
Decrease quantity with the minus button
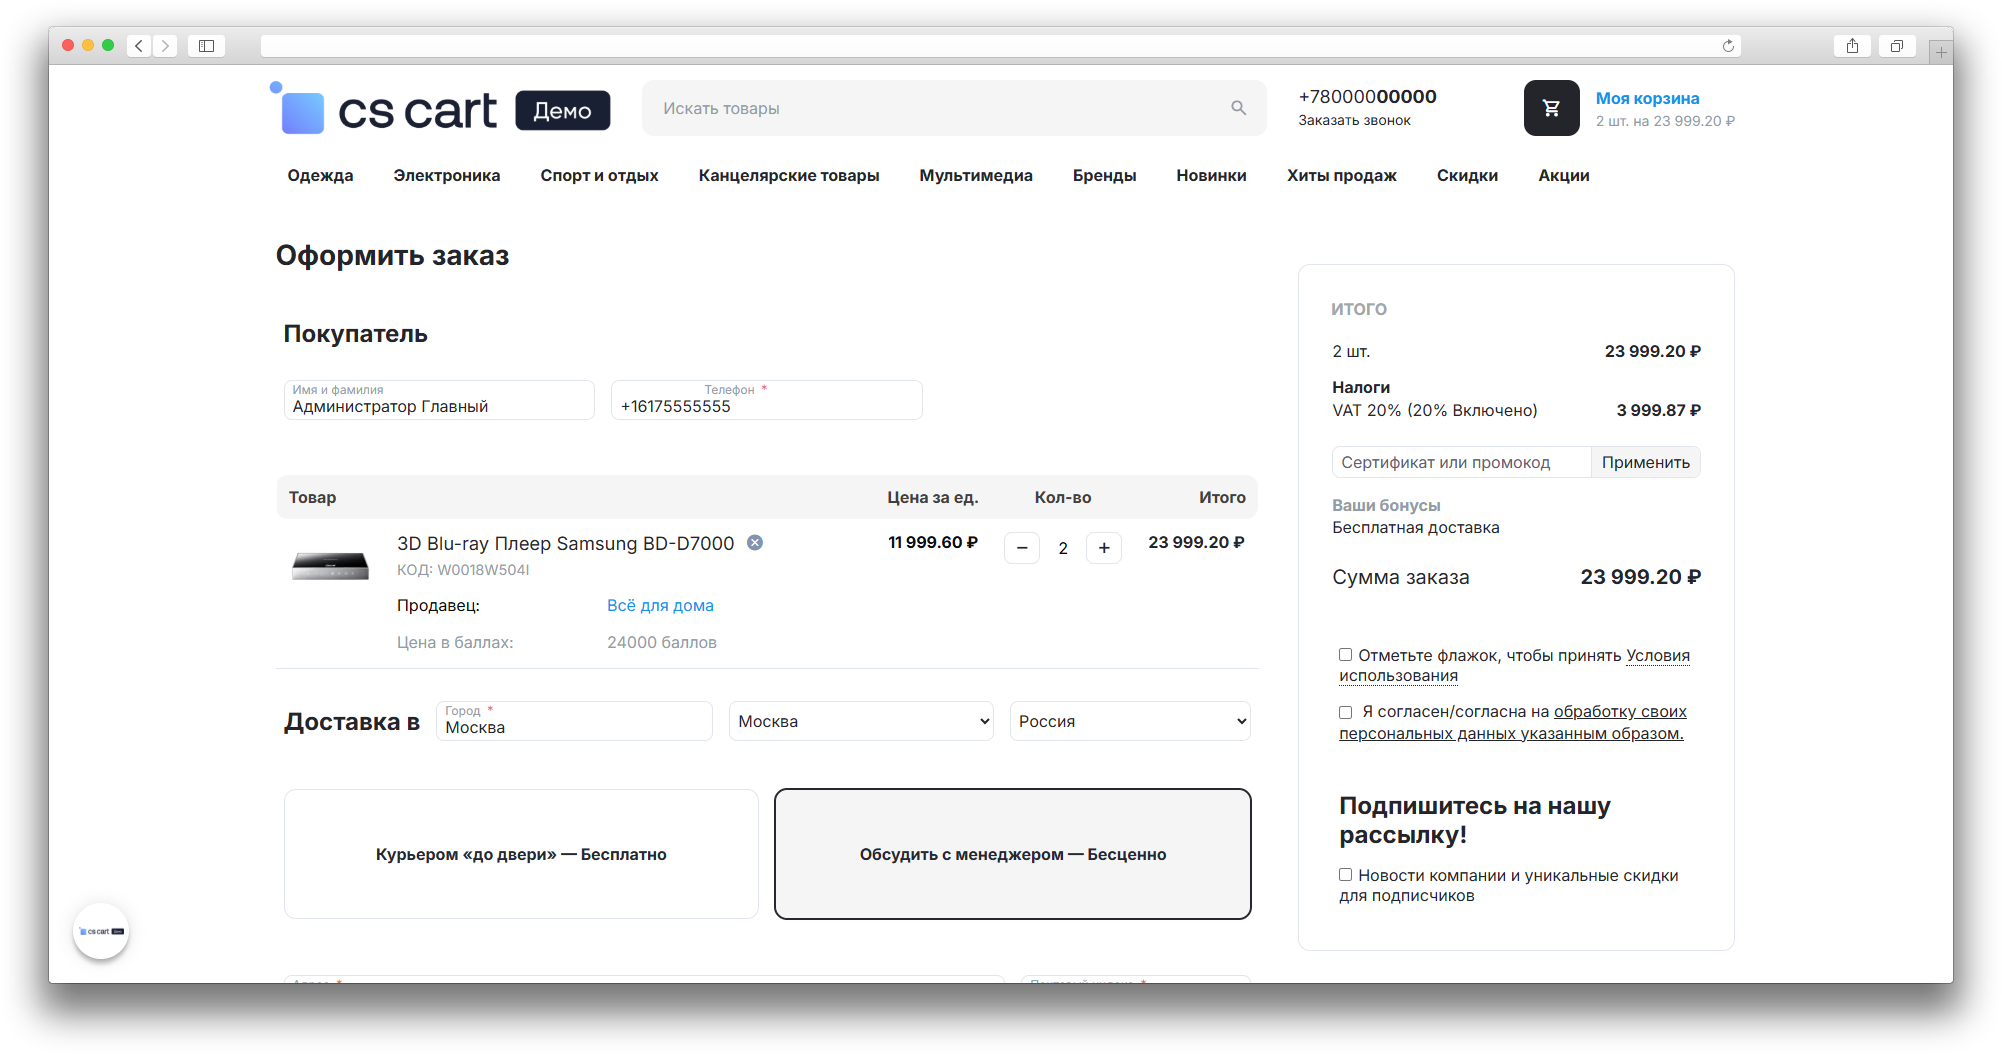click(1021, 548)
